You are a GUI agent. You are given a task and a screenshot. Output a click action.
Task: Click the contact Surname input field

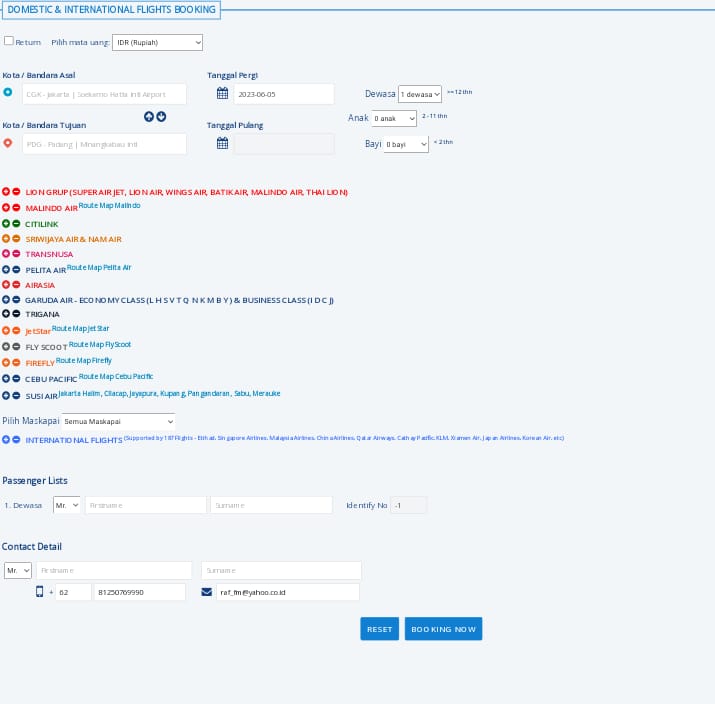tap(281, 570)
